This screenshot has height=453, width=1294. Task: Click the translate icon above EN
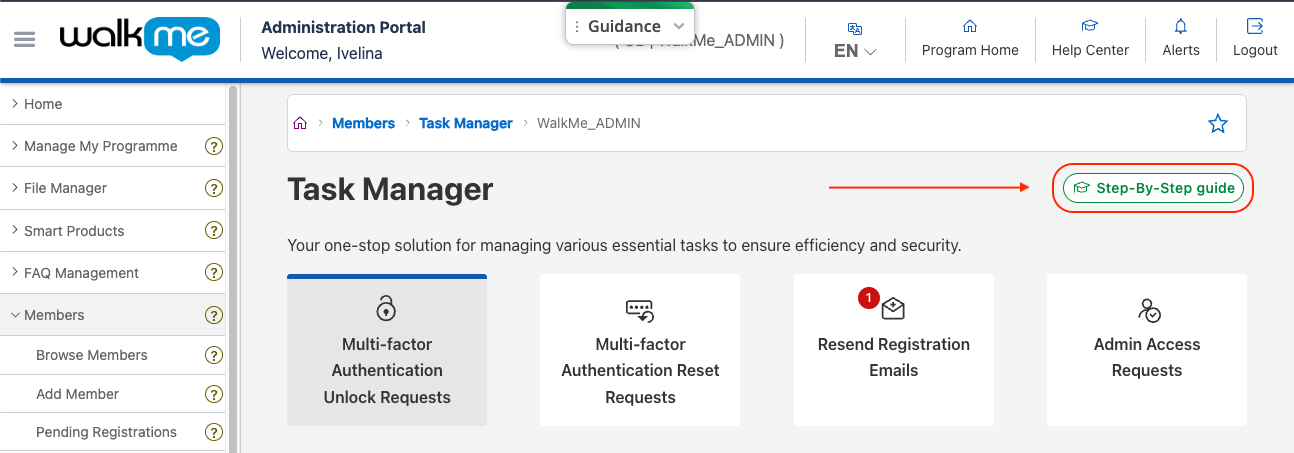pos(855,29)
